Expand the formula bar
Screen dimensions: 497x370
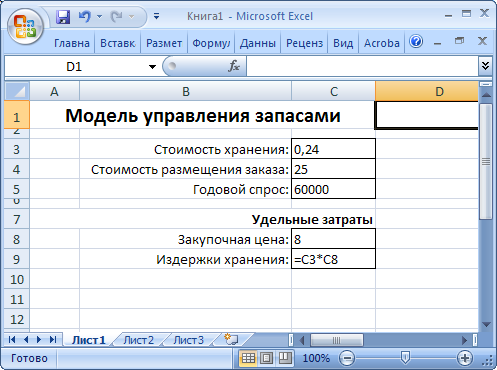pyautogui.click(x=485, y=65)
